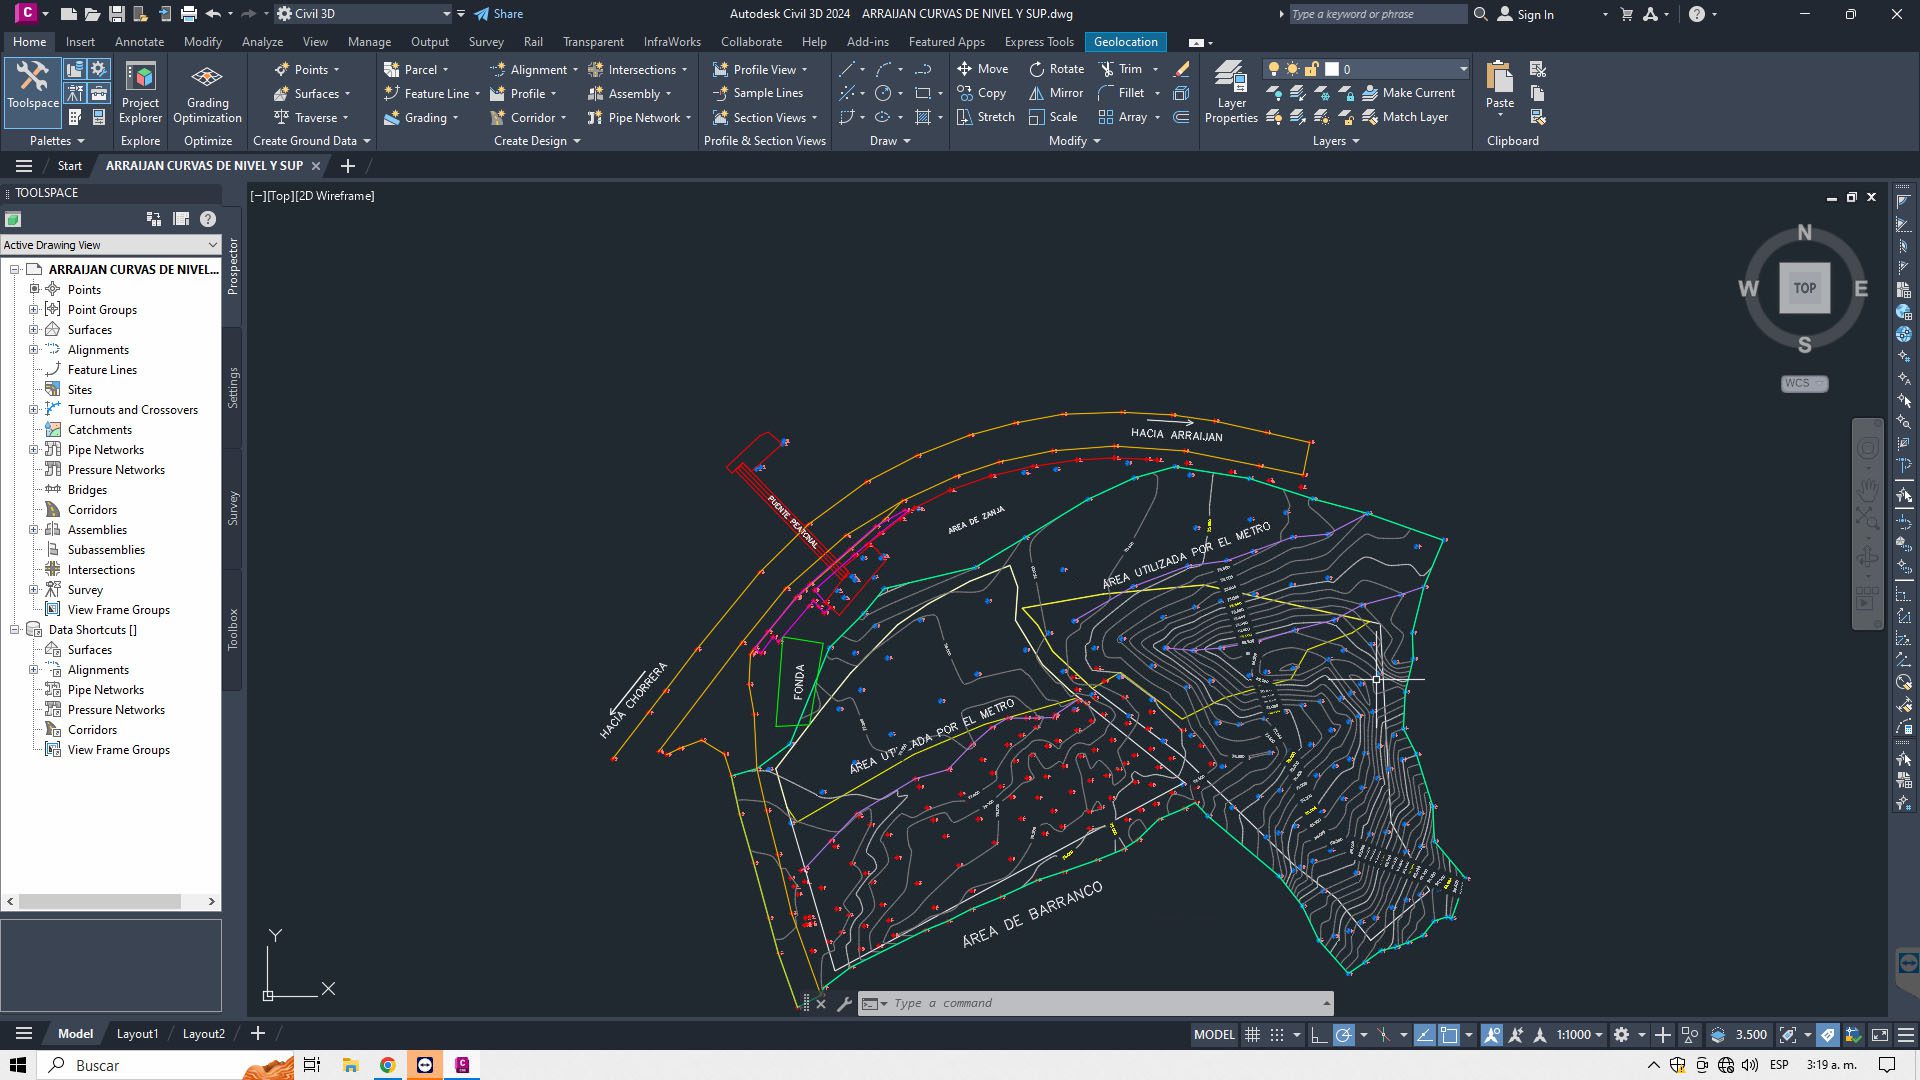Click the Toolspace palette button
This screenshot has height=1080, width=1920.
click(32, 87)
